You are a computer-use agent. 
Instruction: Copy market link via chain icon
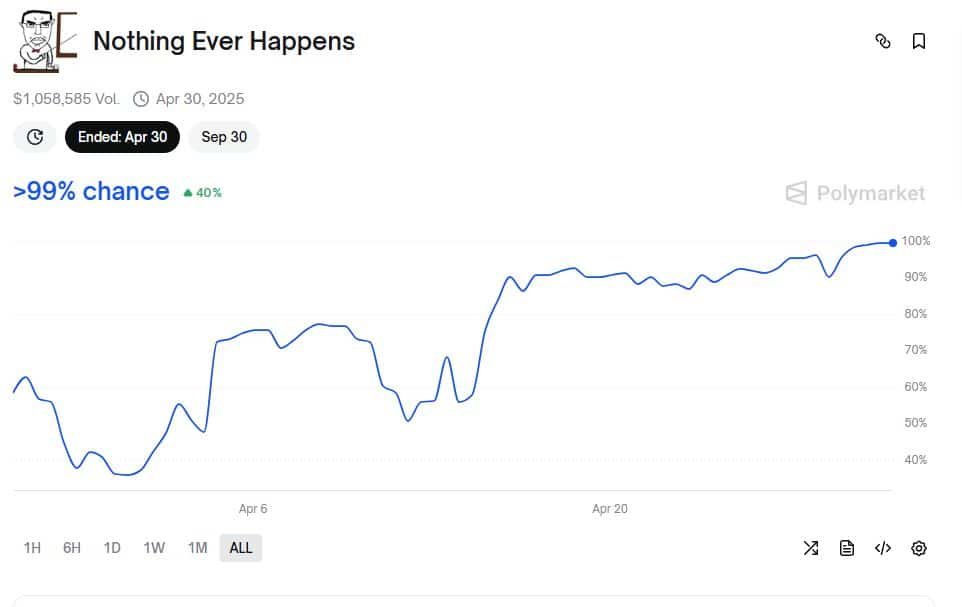point(882,41)
